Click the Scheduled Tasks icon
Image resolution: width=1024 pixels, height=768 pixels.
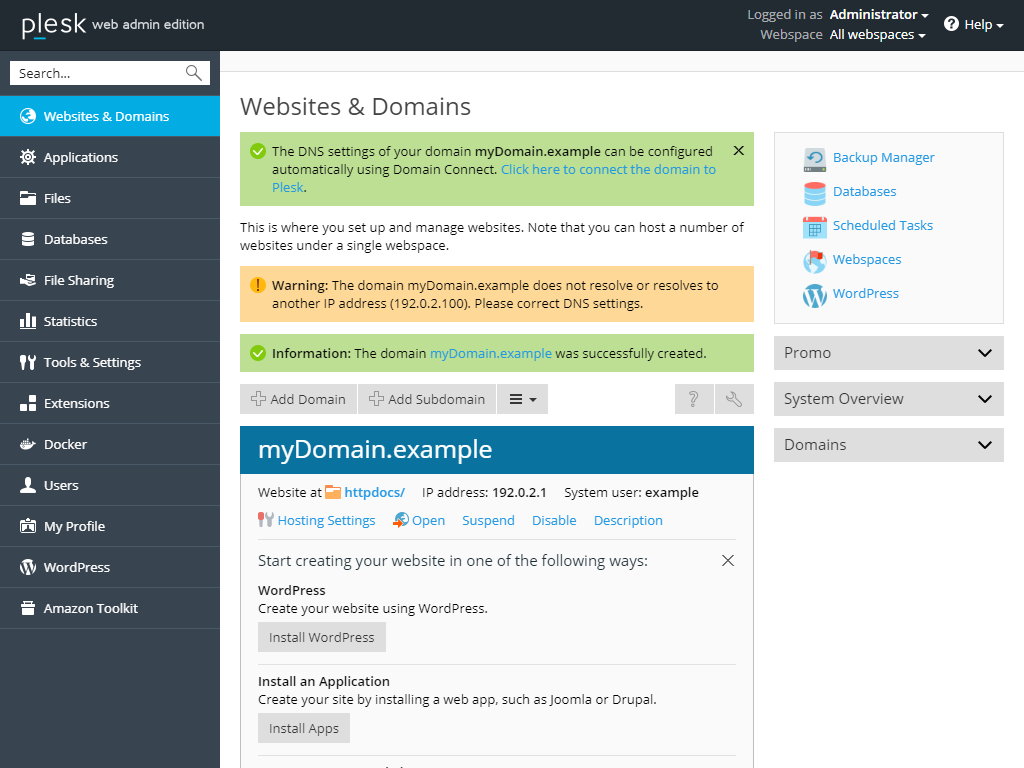(x=814, y=225)
